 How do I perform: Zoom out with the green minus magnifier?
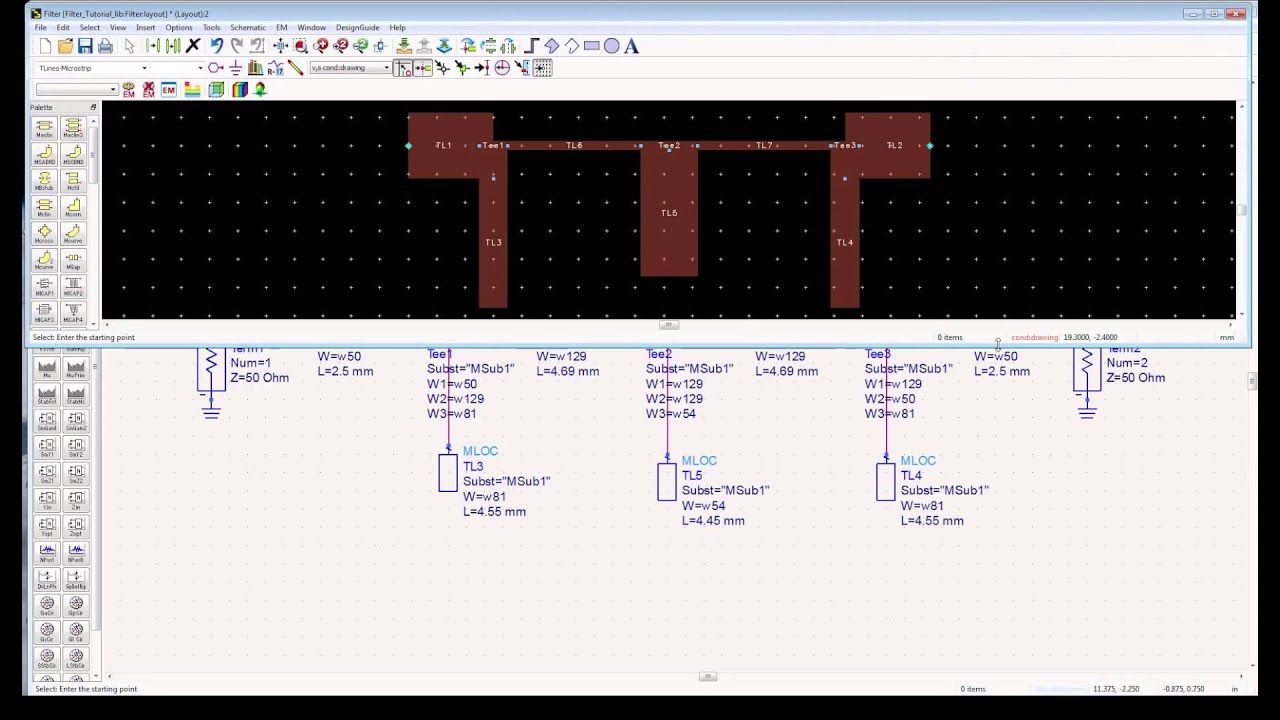pyautogui.click(x=361, y=46)
